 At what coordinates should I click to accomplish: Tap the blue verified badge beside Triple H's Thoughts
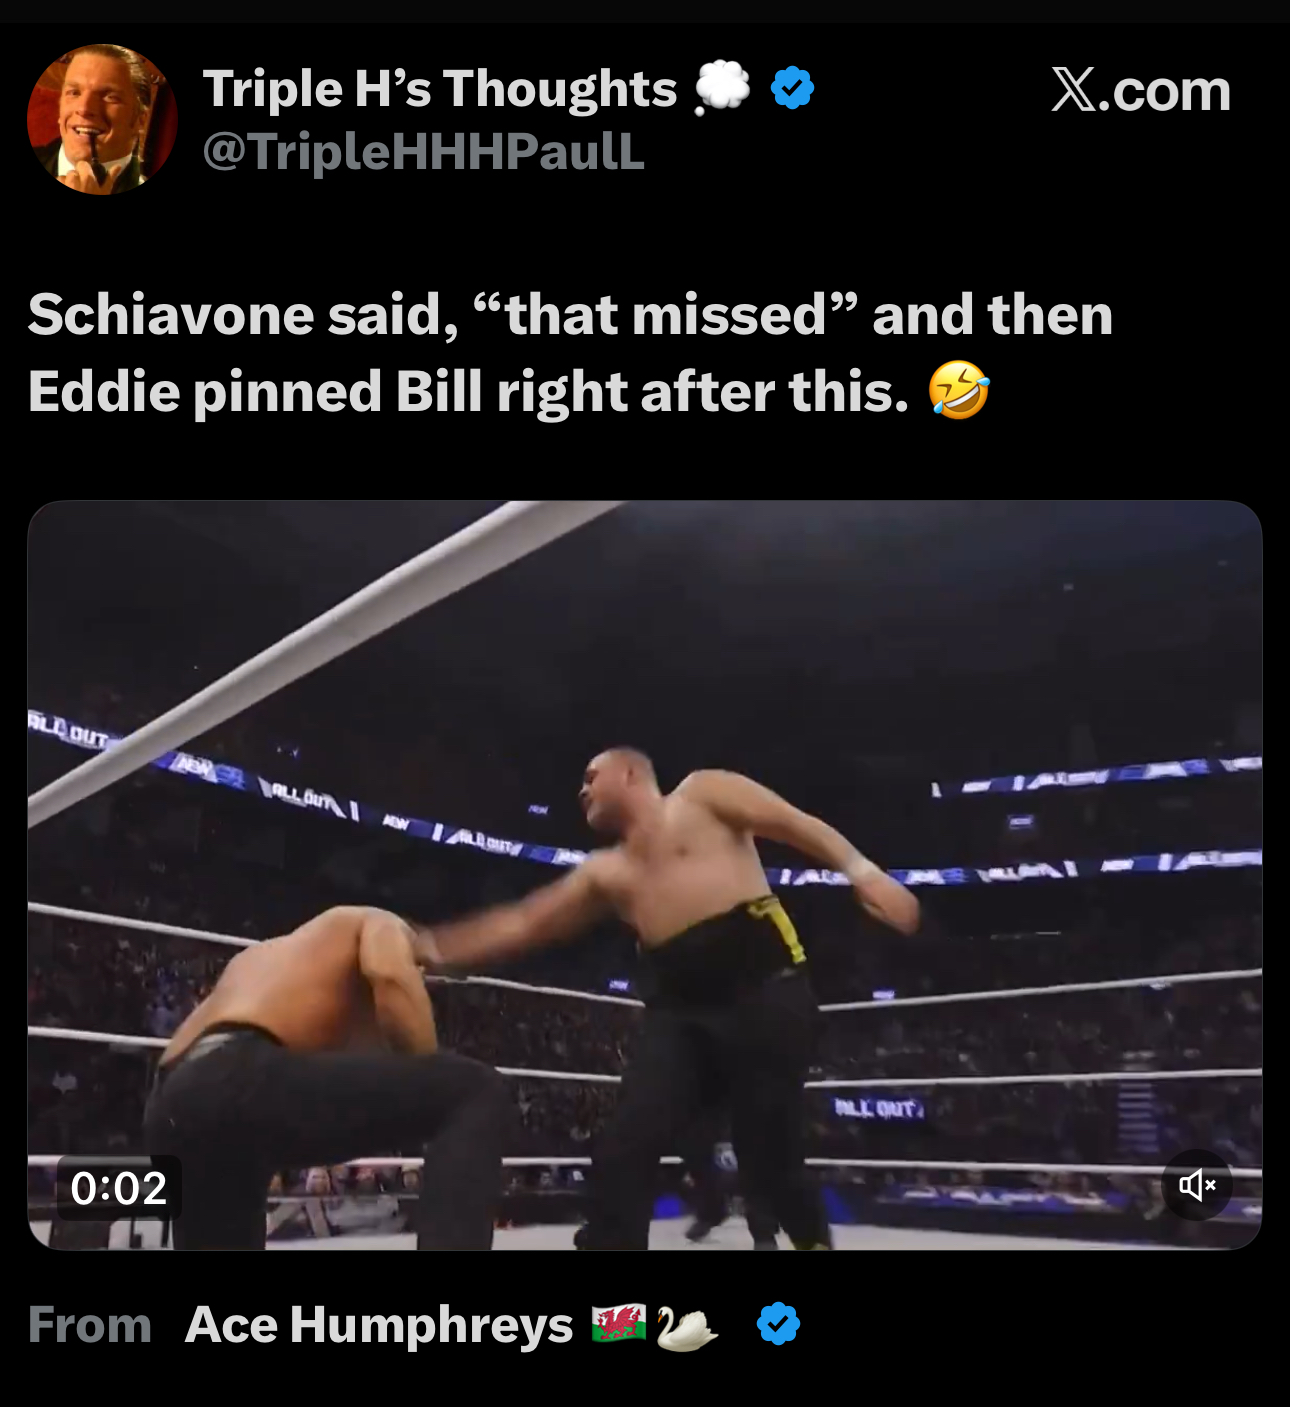792,88
